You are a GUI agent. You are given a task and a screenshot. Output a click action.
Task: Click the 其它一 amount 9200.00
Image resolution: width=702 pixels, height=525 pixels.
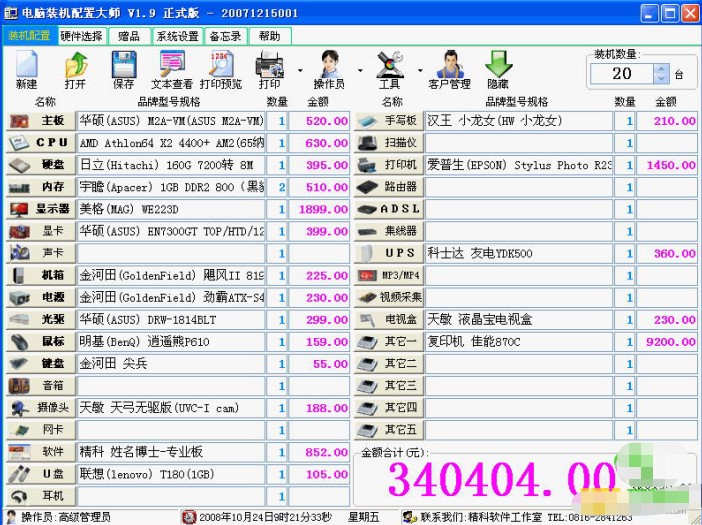pos(667,341)
